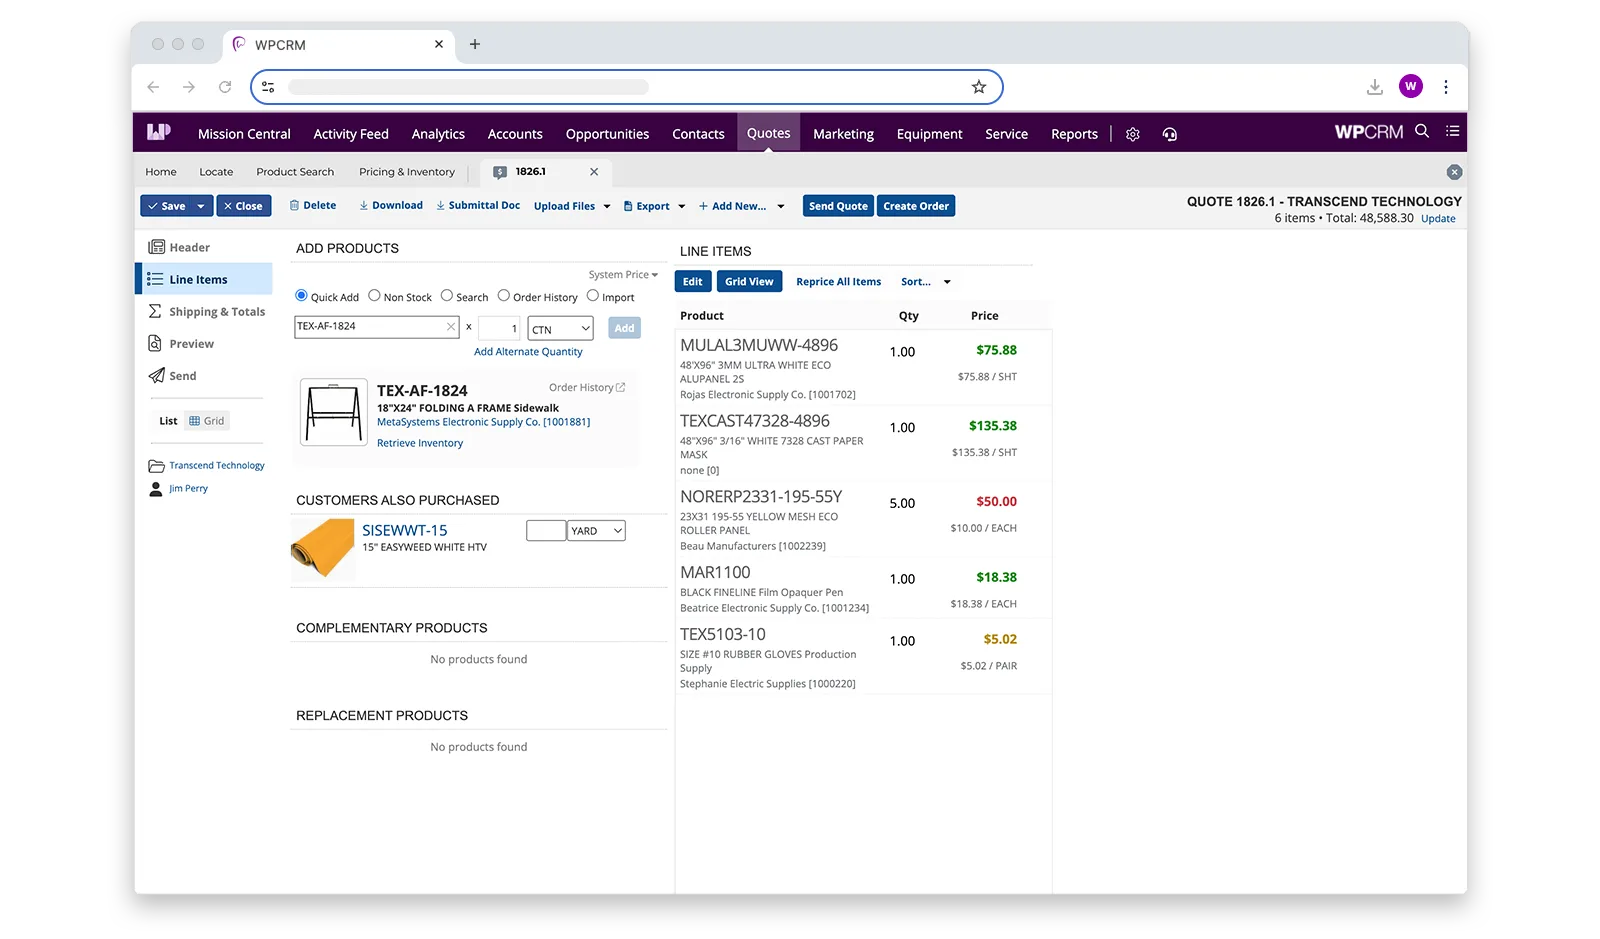Open the Export dropdown

(x=654, y=206)
